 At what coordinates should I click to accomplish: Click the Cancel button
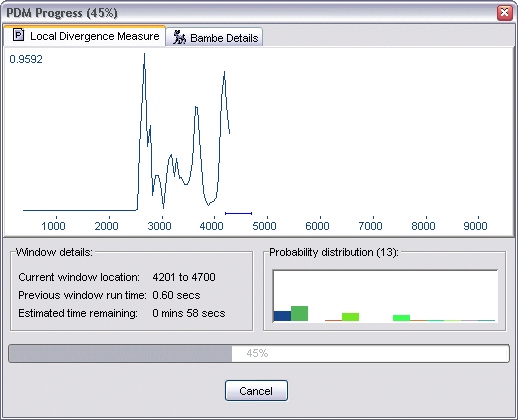(x=256, y=391)
